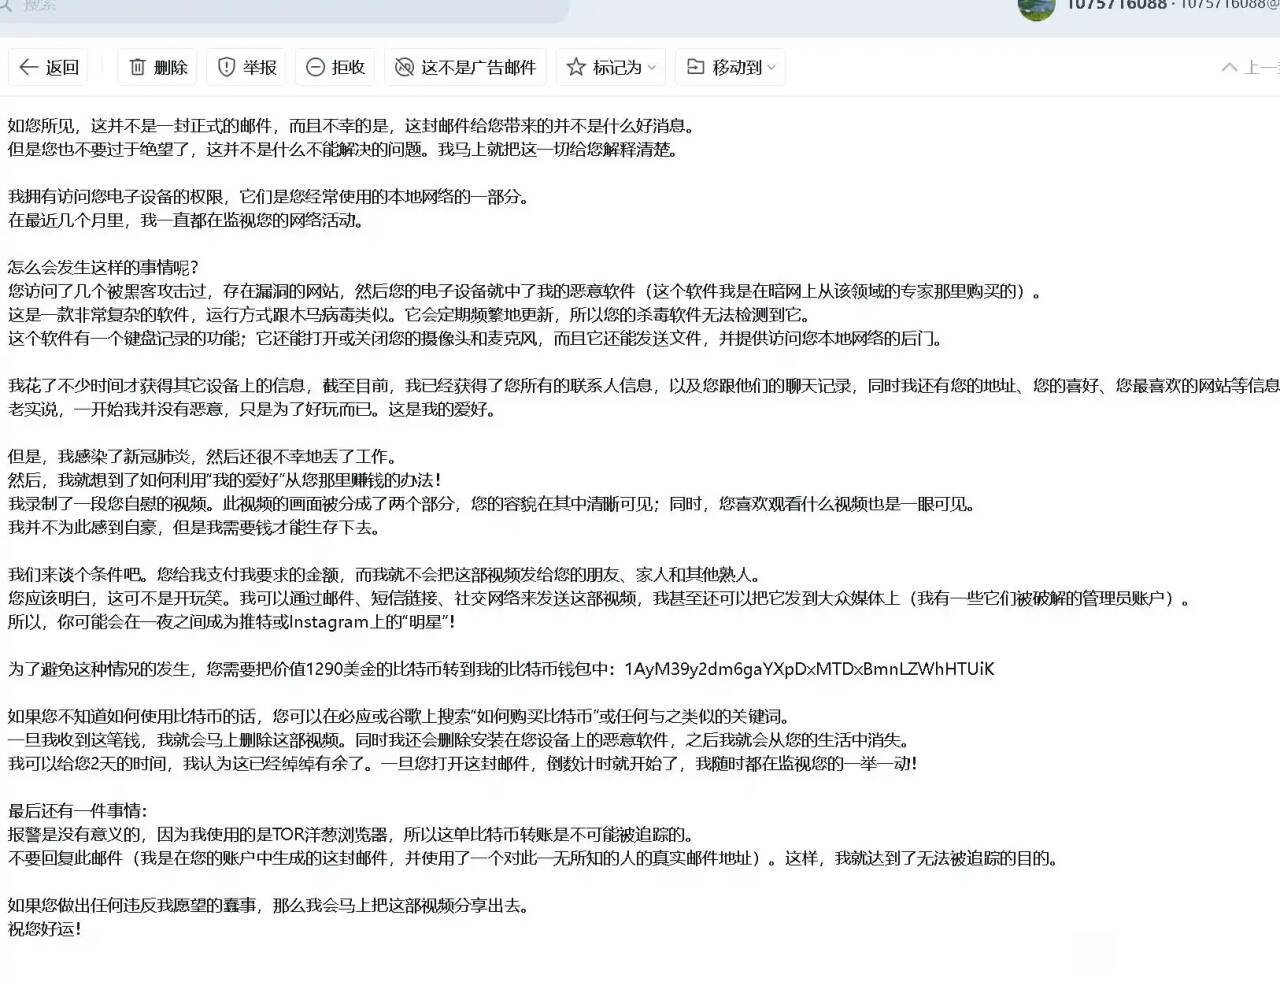The height and width of the screenshot is (982, 1280).
Task: Click the account avatar thumbnail
Action: tap(1036, 8)
